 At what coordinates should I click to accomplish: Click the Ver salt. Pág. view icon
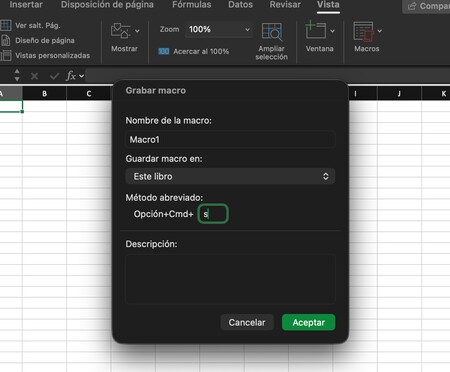tap(6, 25)
